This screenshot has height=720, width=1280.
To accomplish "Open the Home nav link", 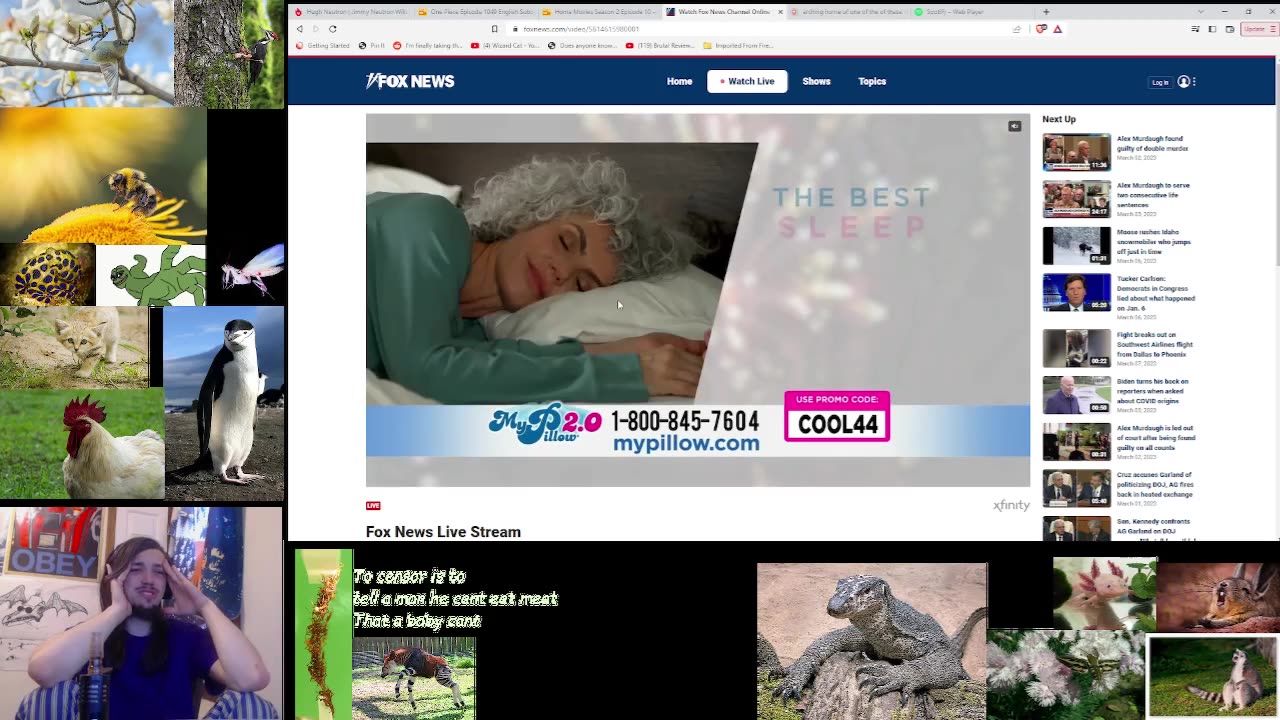I will (x=679, y=81).
